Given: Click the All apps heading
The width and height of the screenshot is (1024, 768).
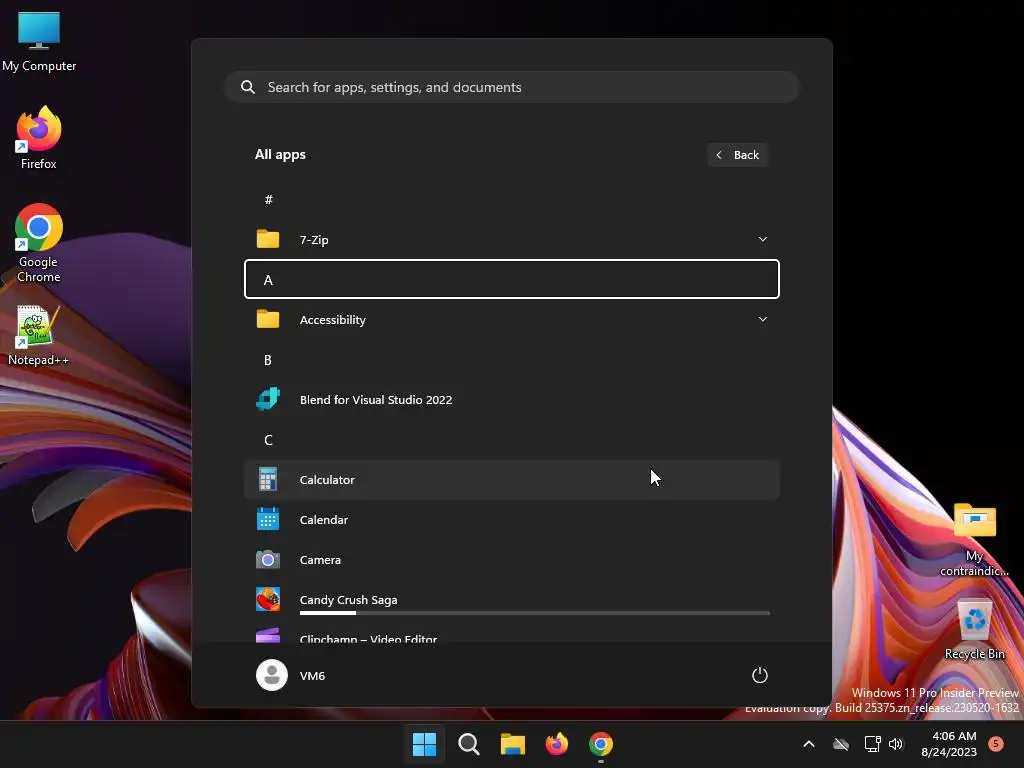Looking at the screenshot, I should [x=280, y=155].
